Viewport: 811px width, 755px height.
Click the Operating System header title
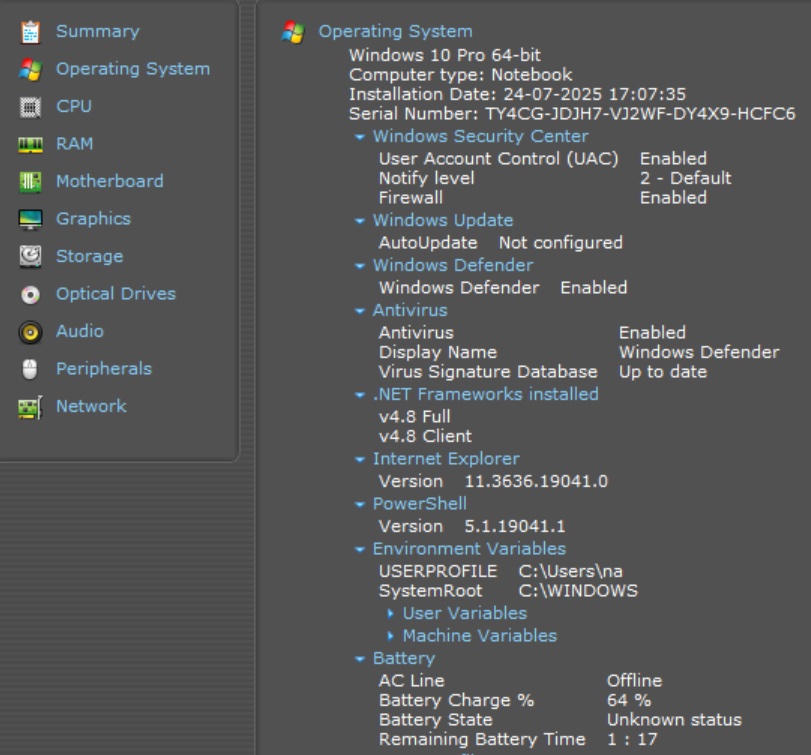click(395, 32)
